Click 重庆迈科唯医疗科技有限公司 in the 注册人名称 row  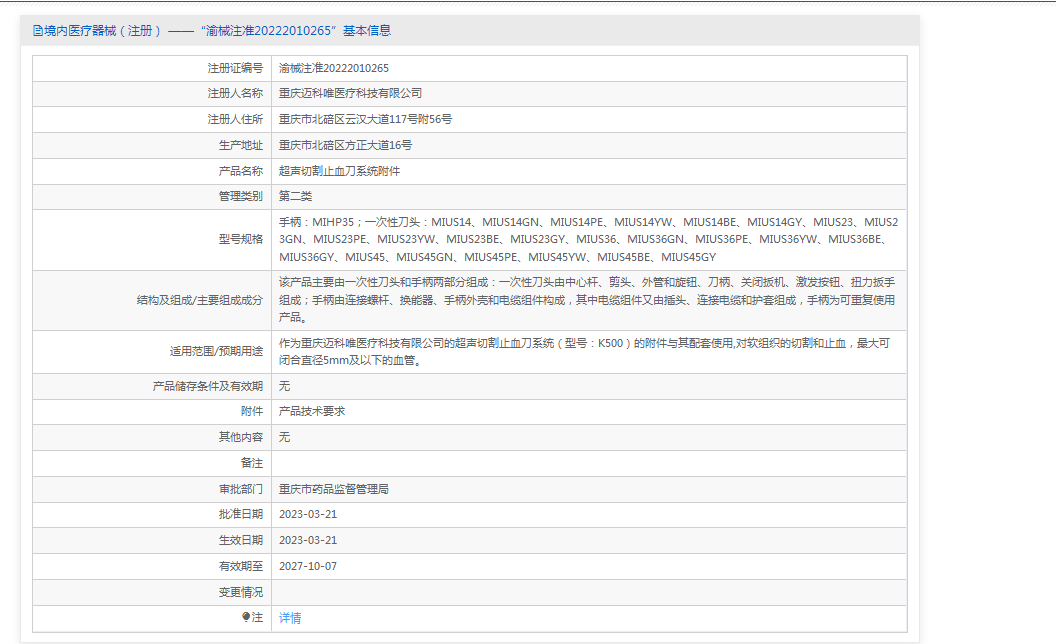tap(351, 94)
